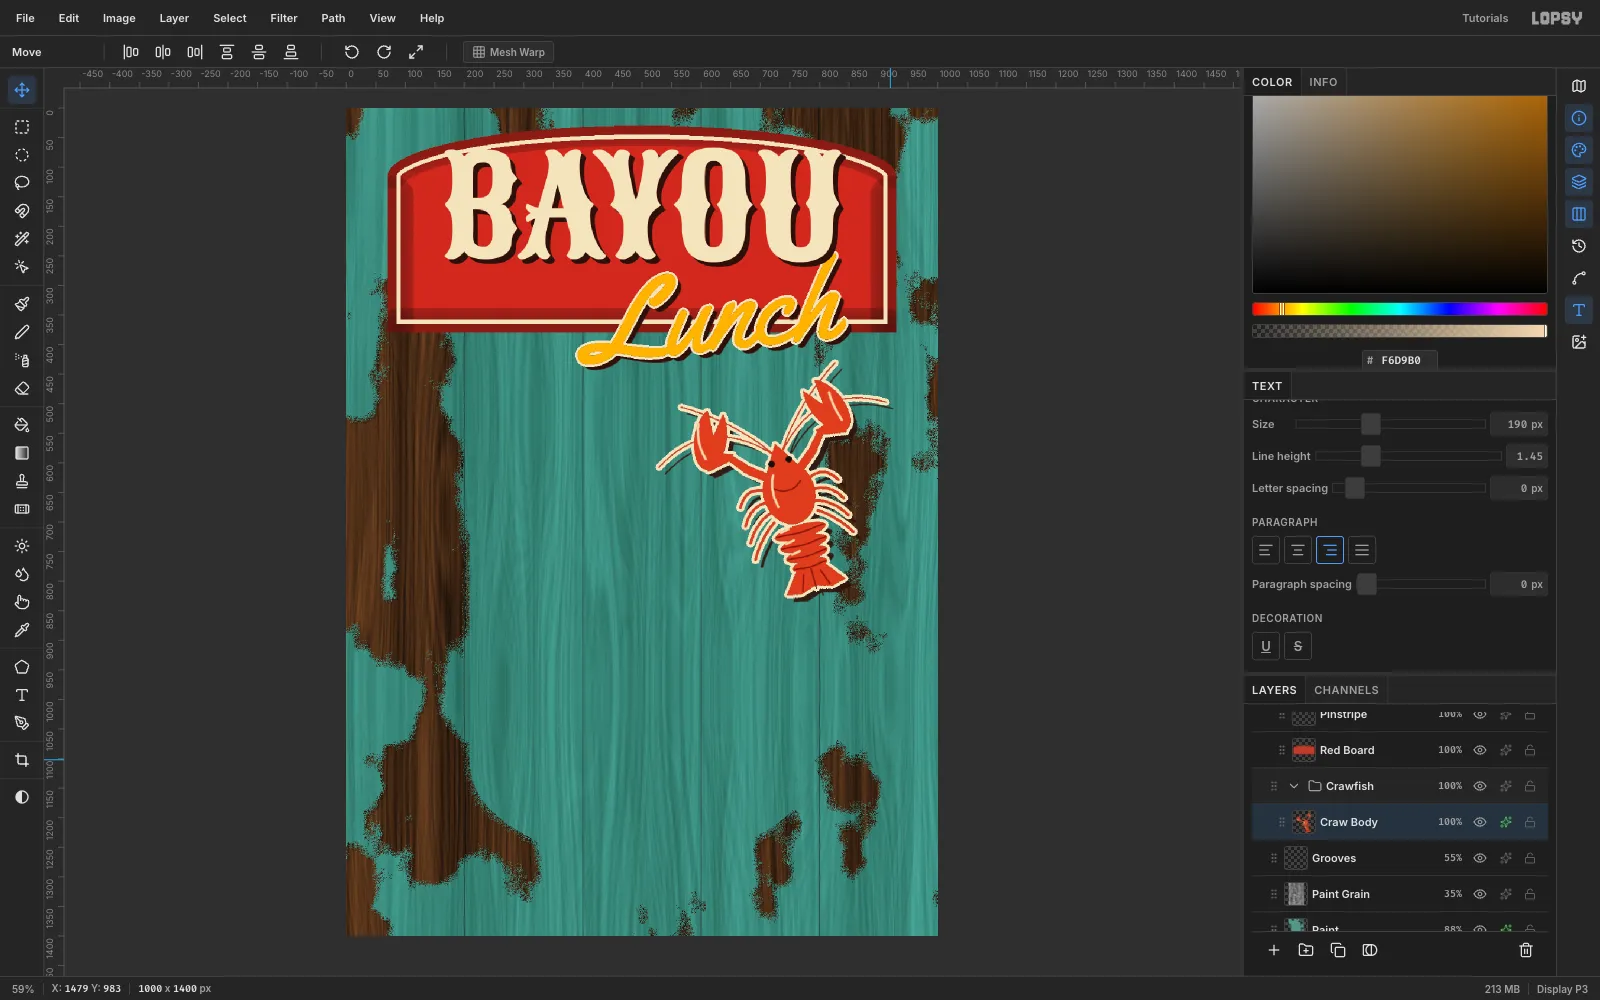
Task: Select the Pen path tool
Action: tap(22, 723)
